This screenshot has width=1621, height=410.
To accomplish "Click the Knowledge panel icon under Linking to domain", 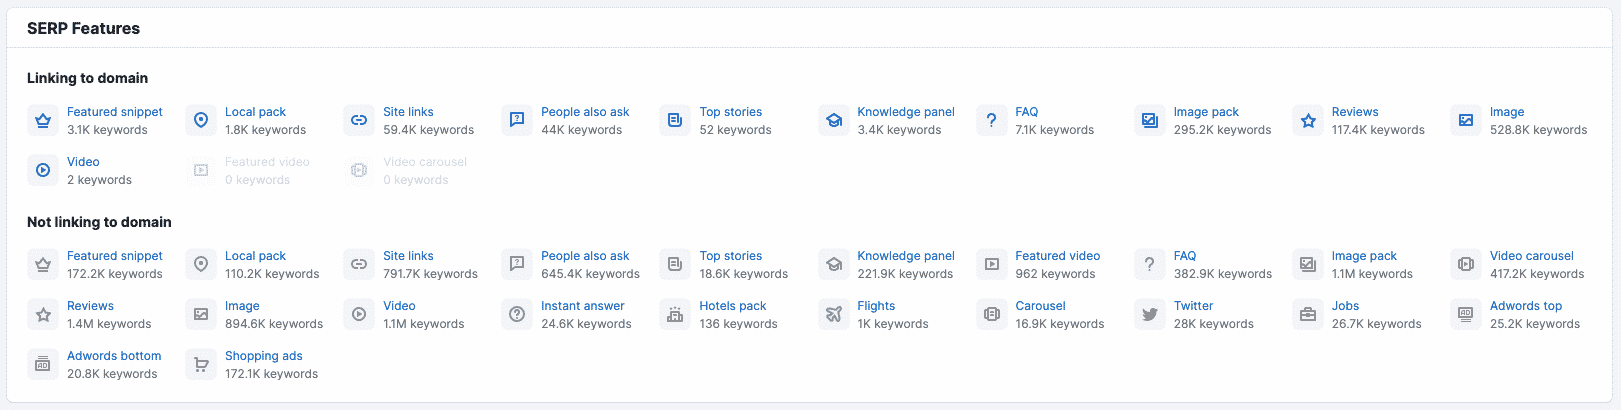I will click(834, 121).
